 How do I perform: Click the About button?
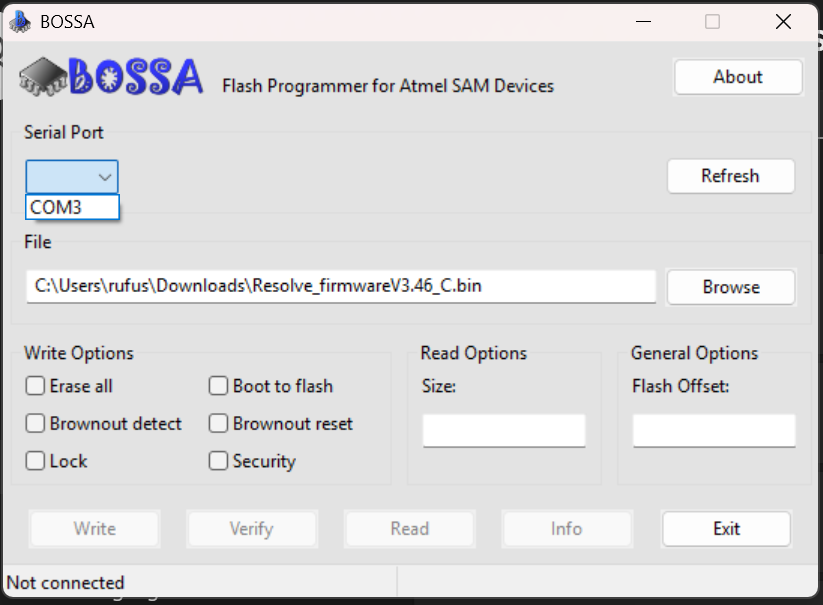(x=738, y=76)
